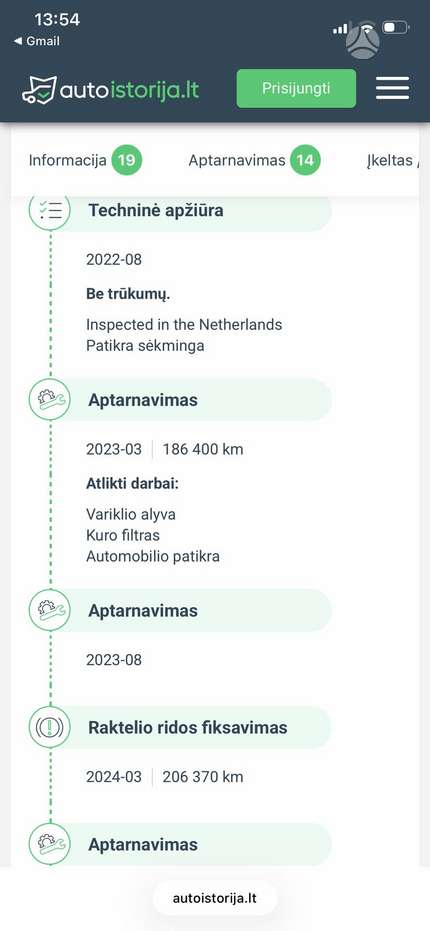Tap the badge showing 14

pos(305,160)
